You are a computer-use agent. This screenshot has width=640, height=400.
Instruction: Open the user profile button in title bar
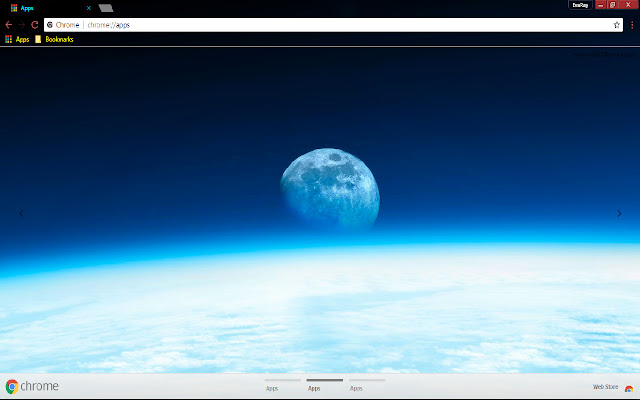(580, 5)
